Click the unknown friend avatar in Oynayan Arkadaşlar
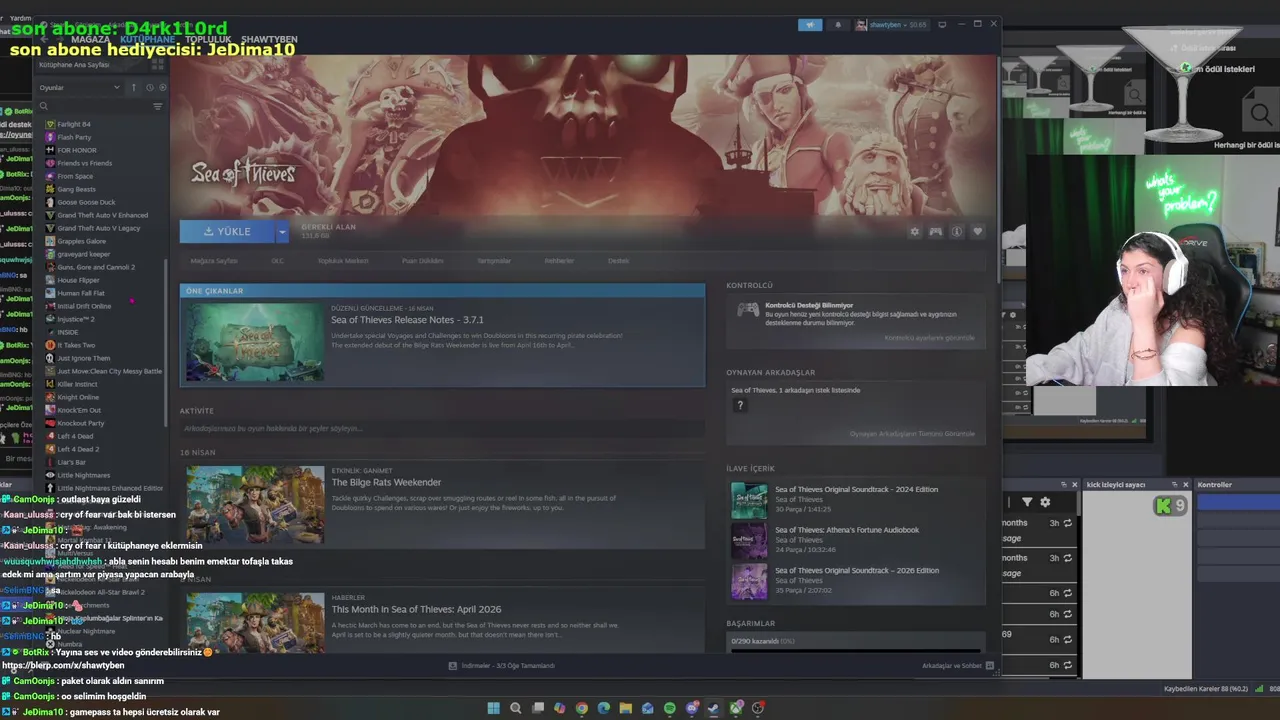This screenshot has width=1280, height=720. pos(740,405)
